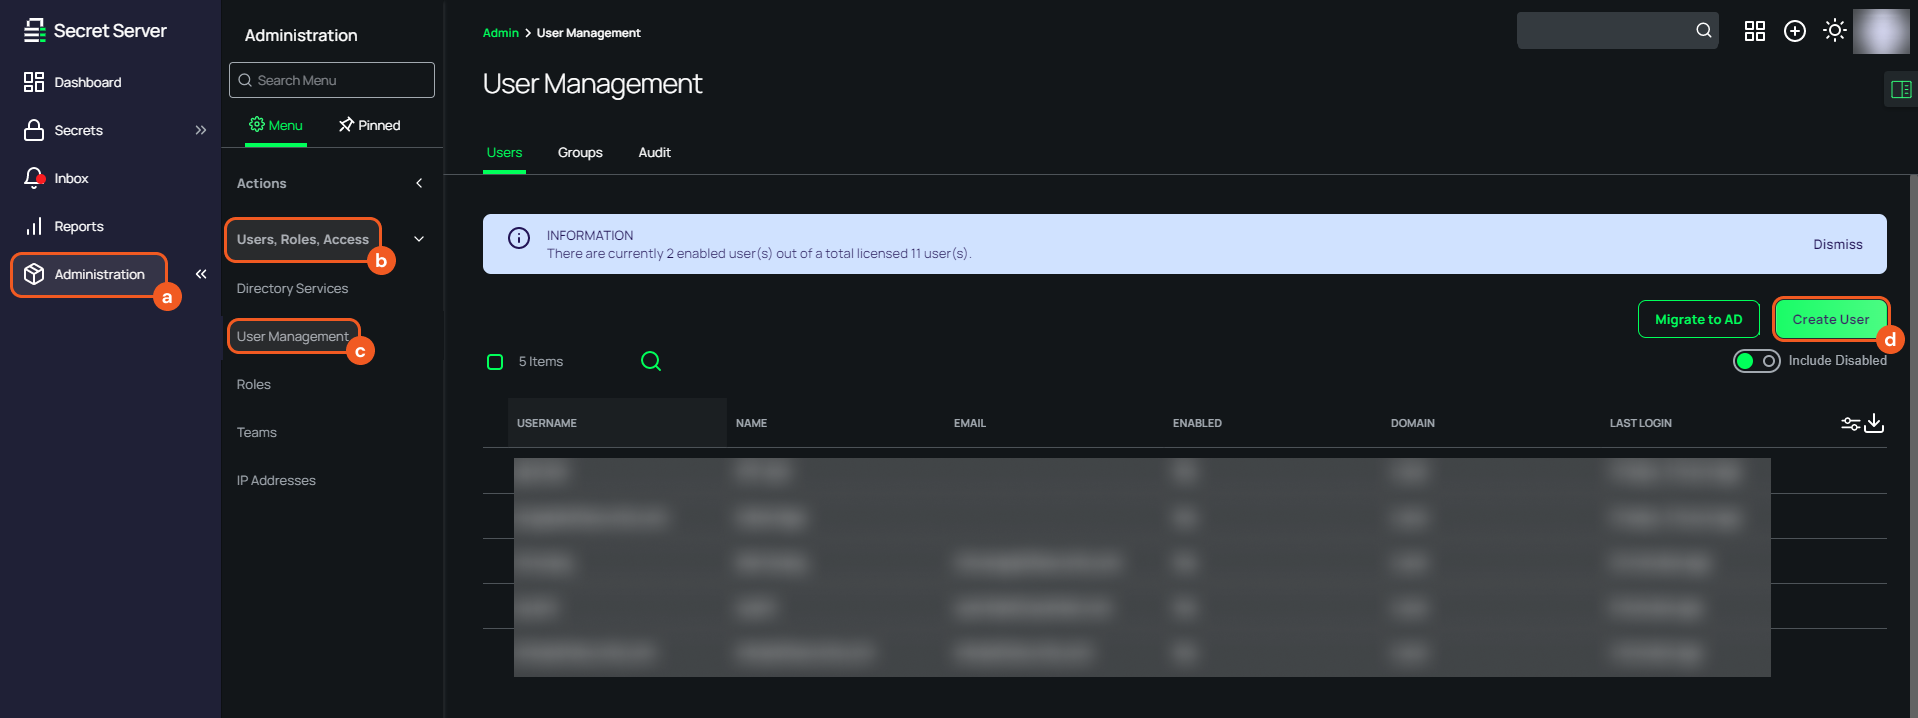This screenshot has width=1918, height=718.
Task: Open the Pinned menu tab
Action: [x=369, y=125]
